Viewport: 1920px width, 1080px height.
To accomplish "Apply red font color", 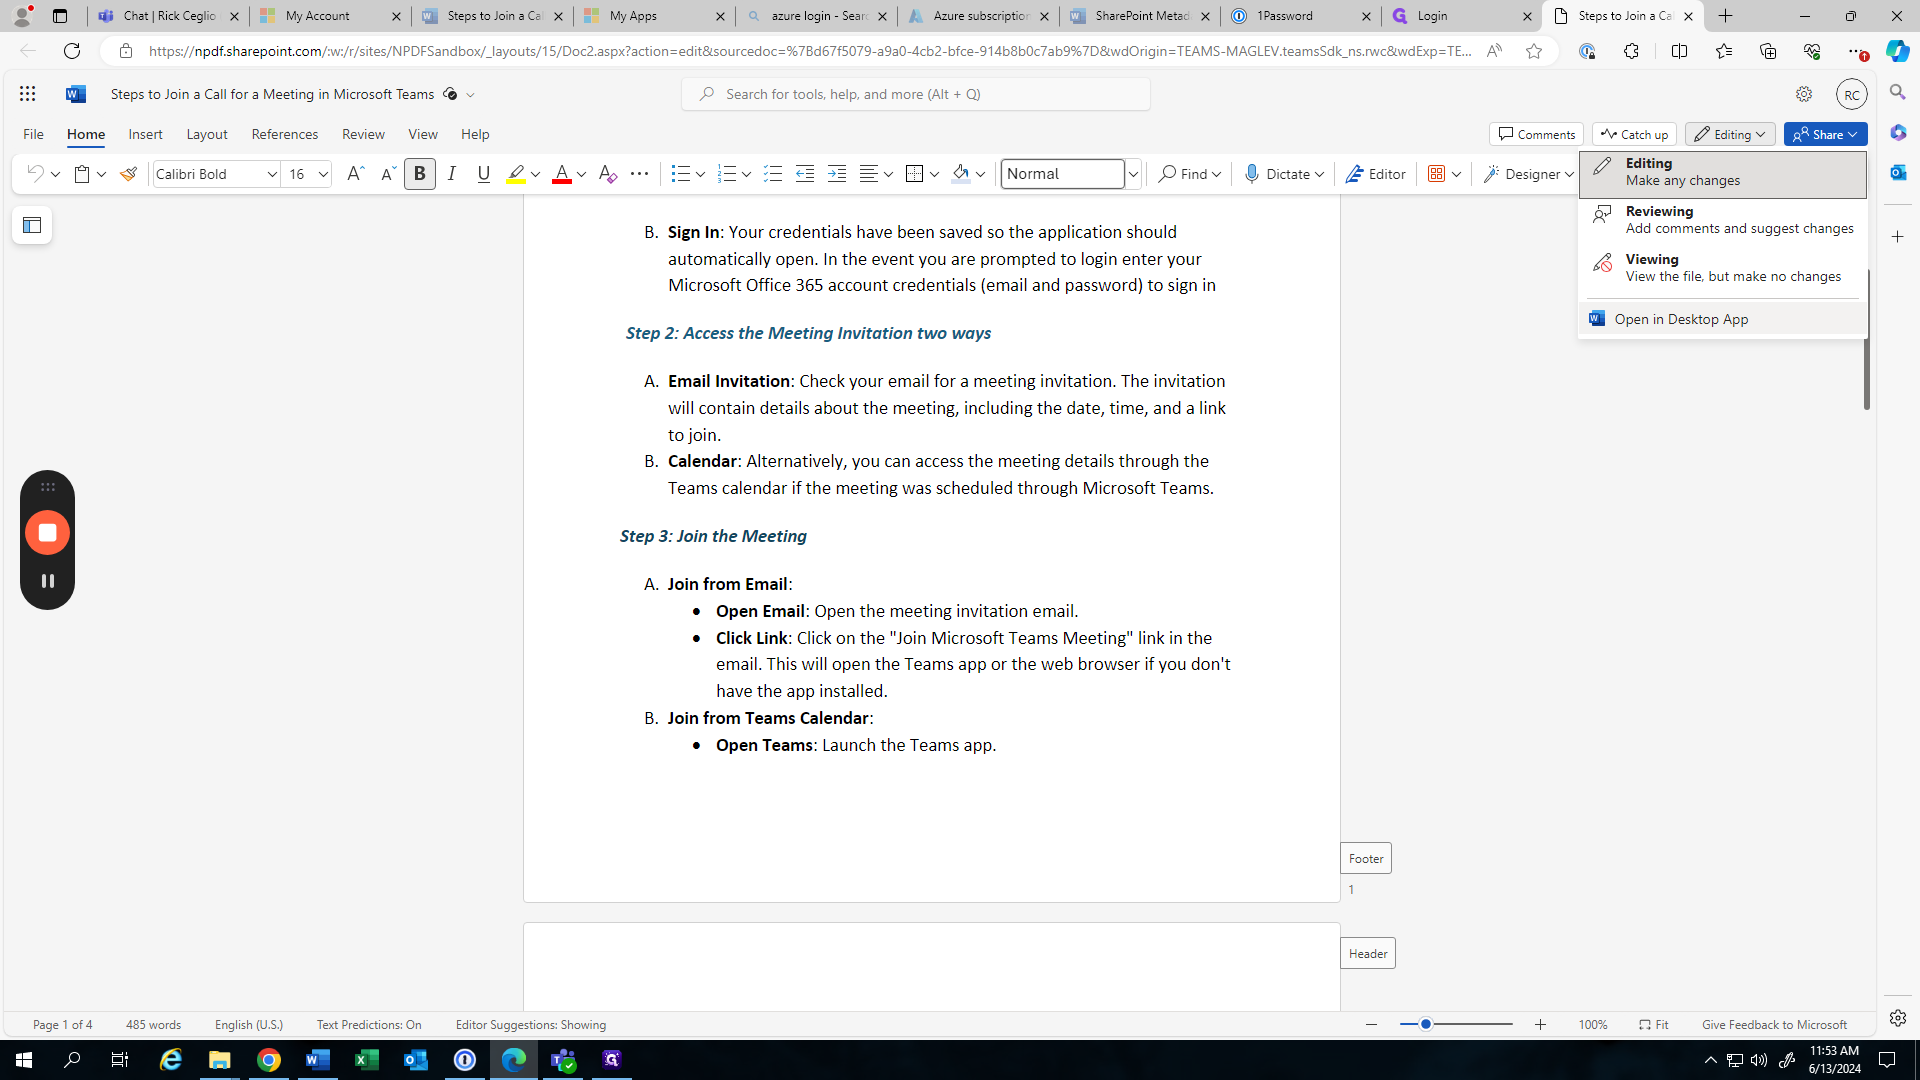I will 562,174.
